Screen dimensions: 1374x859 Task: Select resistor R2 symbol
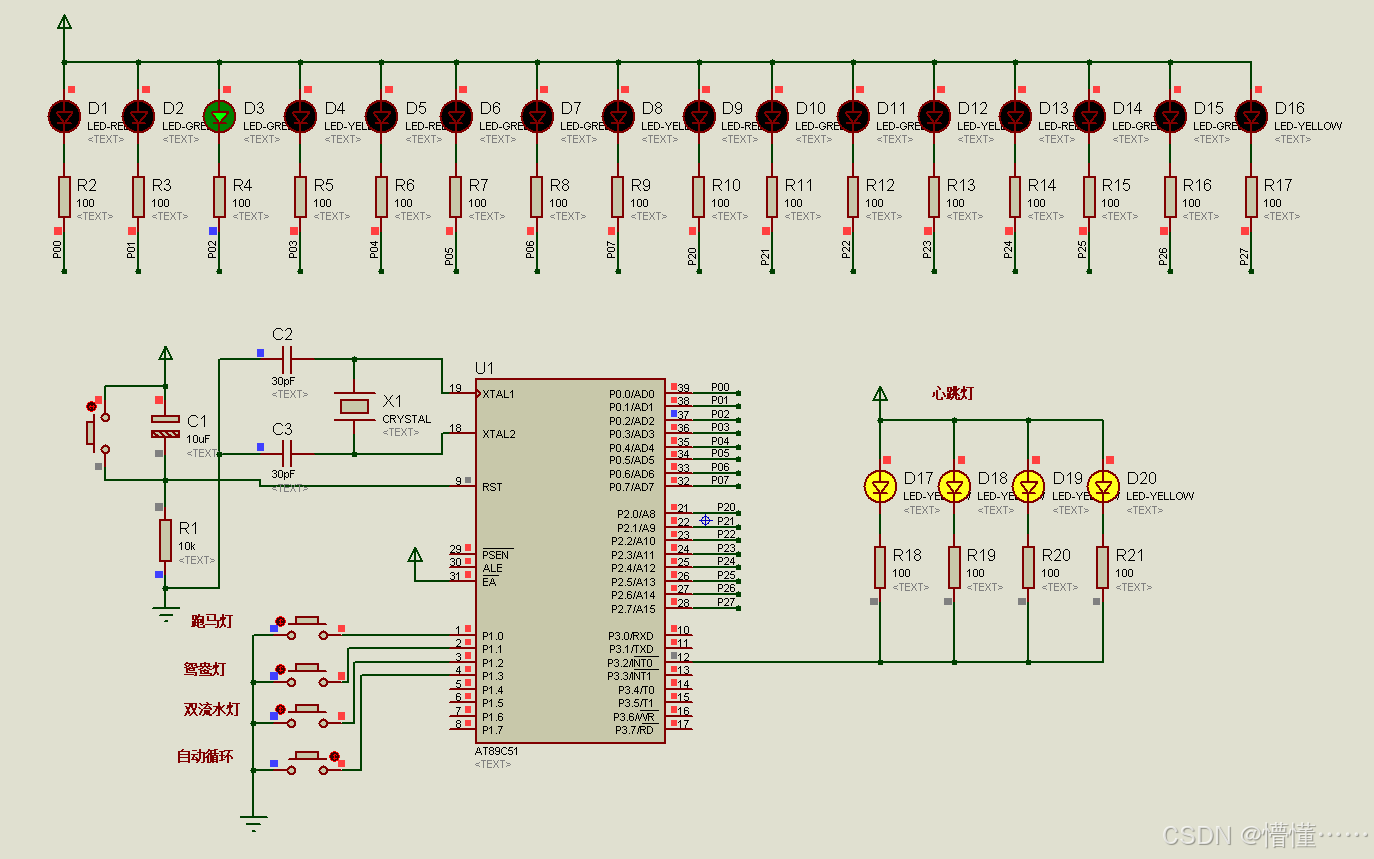[x=64, y=197]
